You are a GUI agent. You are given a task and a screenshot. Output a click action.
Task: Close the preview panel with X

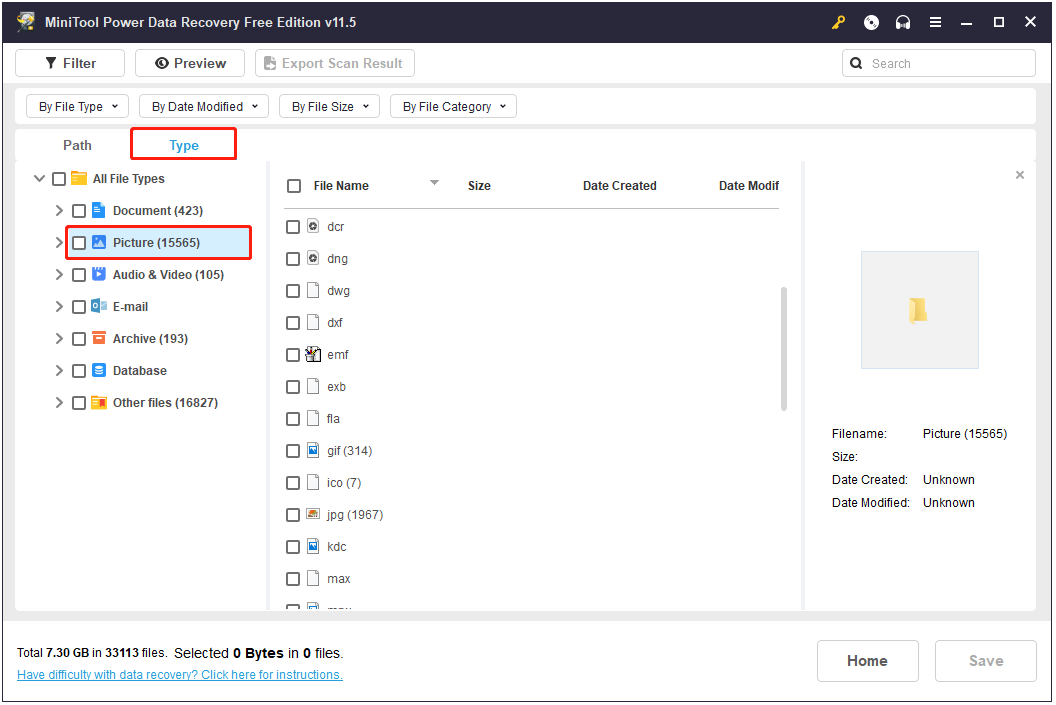pyautogui.click(x=1020, y=175)
